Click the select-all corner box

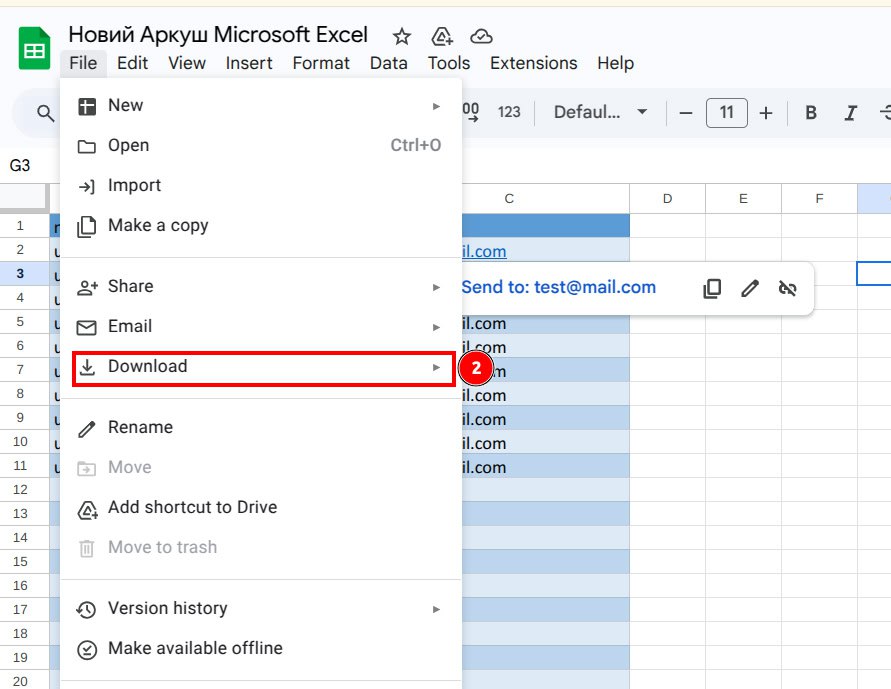(24, 197)
